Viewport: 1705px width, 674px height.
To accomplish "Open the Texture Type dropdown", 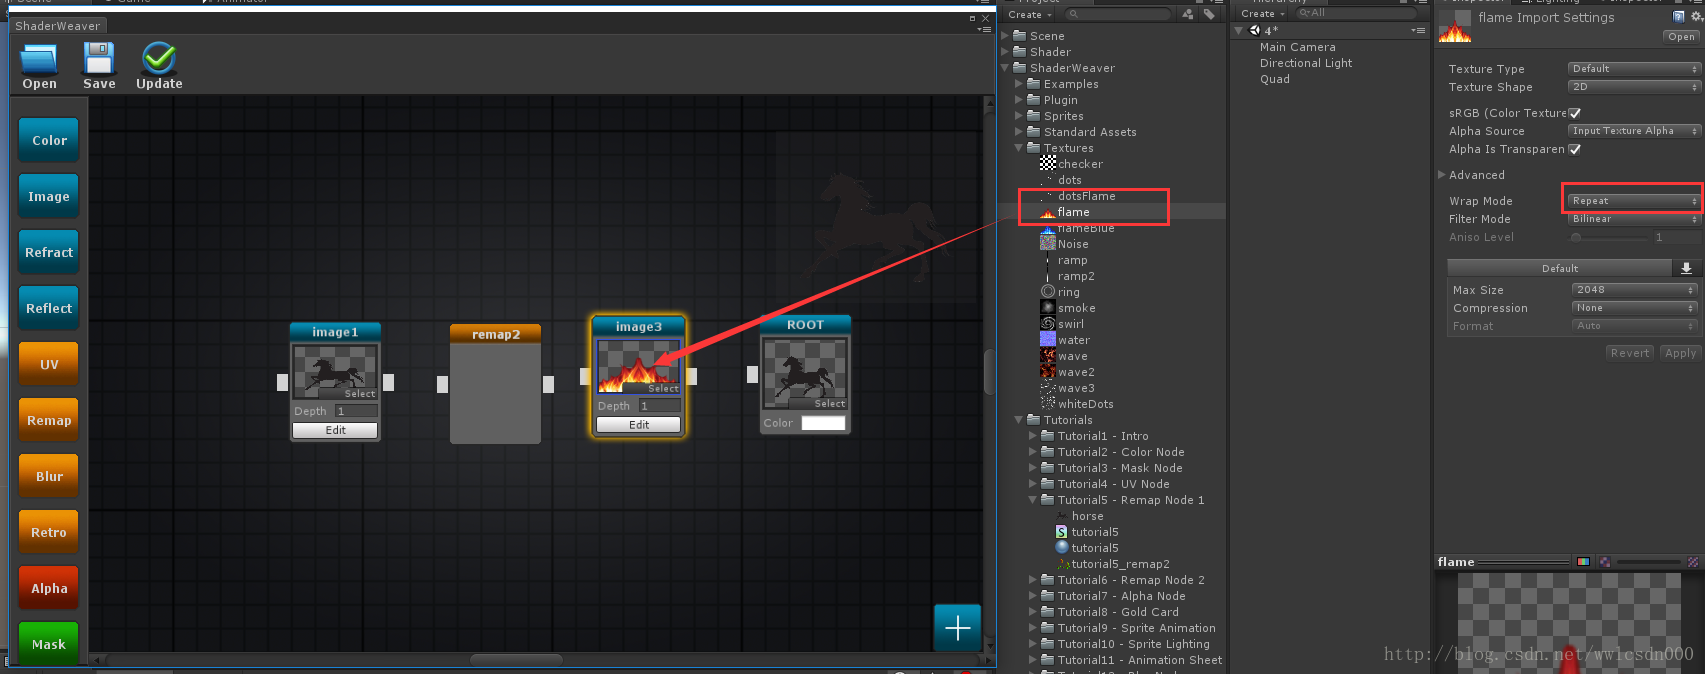I will coord(1634,69).
